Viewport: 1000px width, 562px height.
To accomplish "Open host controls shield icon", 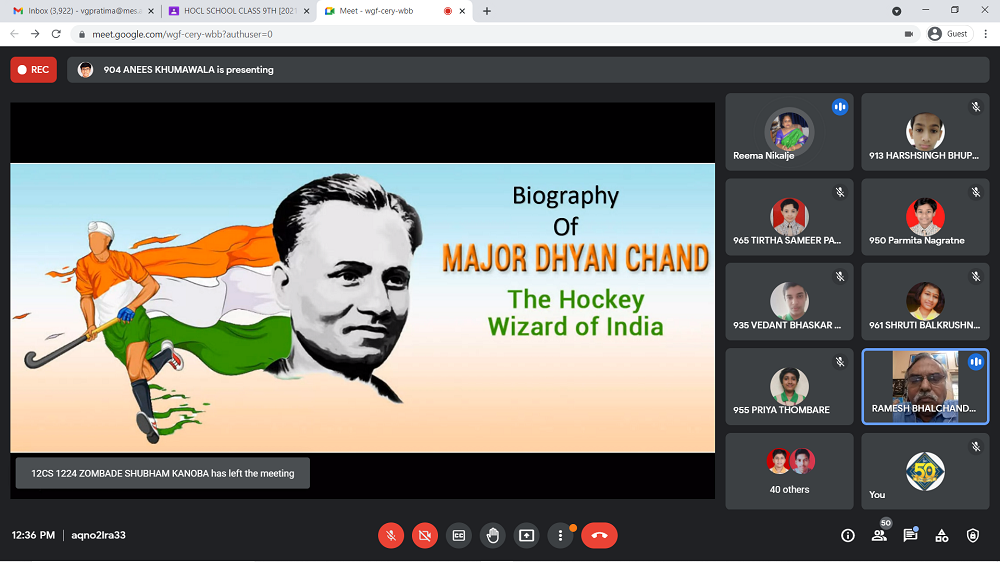I will tap(973, 535).
